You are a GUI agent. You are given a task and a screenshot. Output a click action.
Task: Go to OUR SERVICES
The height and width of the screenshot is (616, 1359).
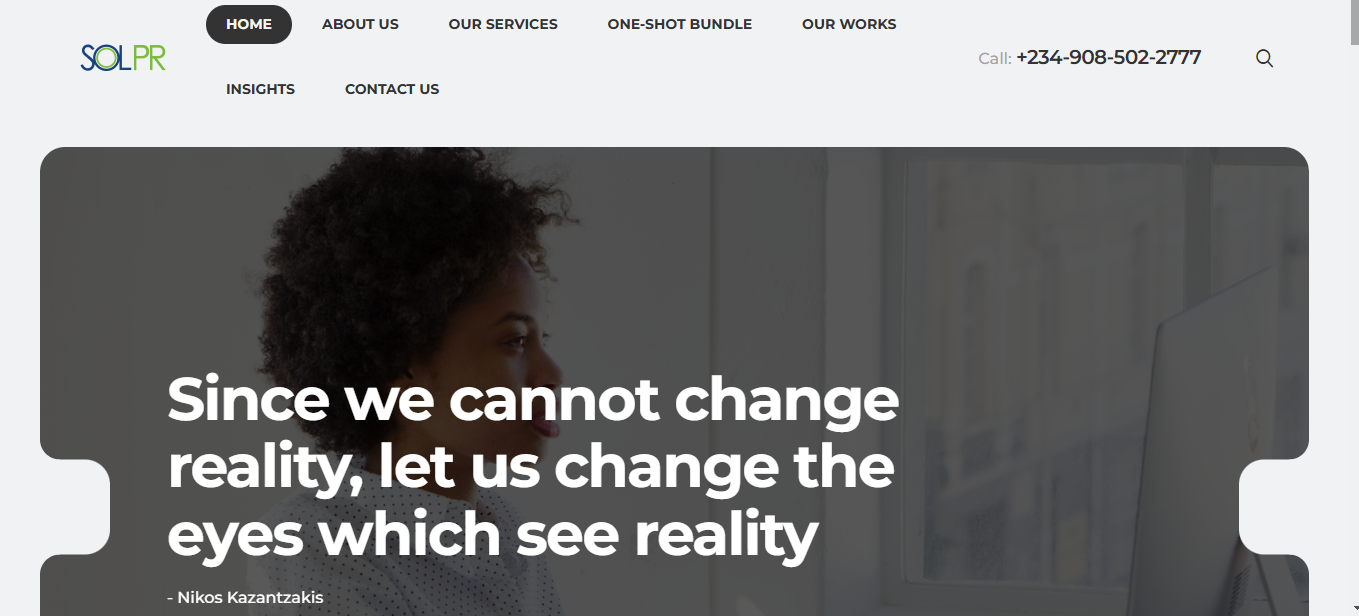click(503, 24)
